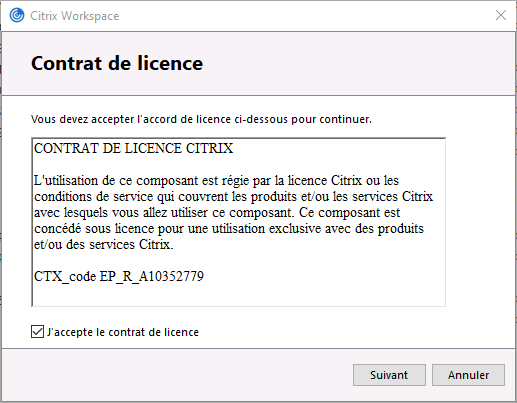Untick the license agreement checkbox
This screenshot has height=403, width=517.
click(x=37, y=332)
